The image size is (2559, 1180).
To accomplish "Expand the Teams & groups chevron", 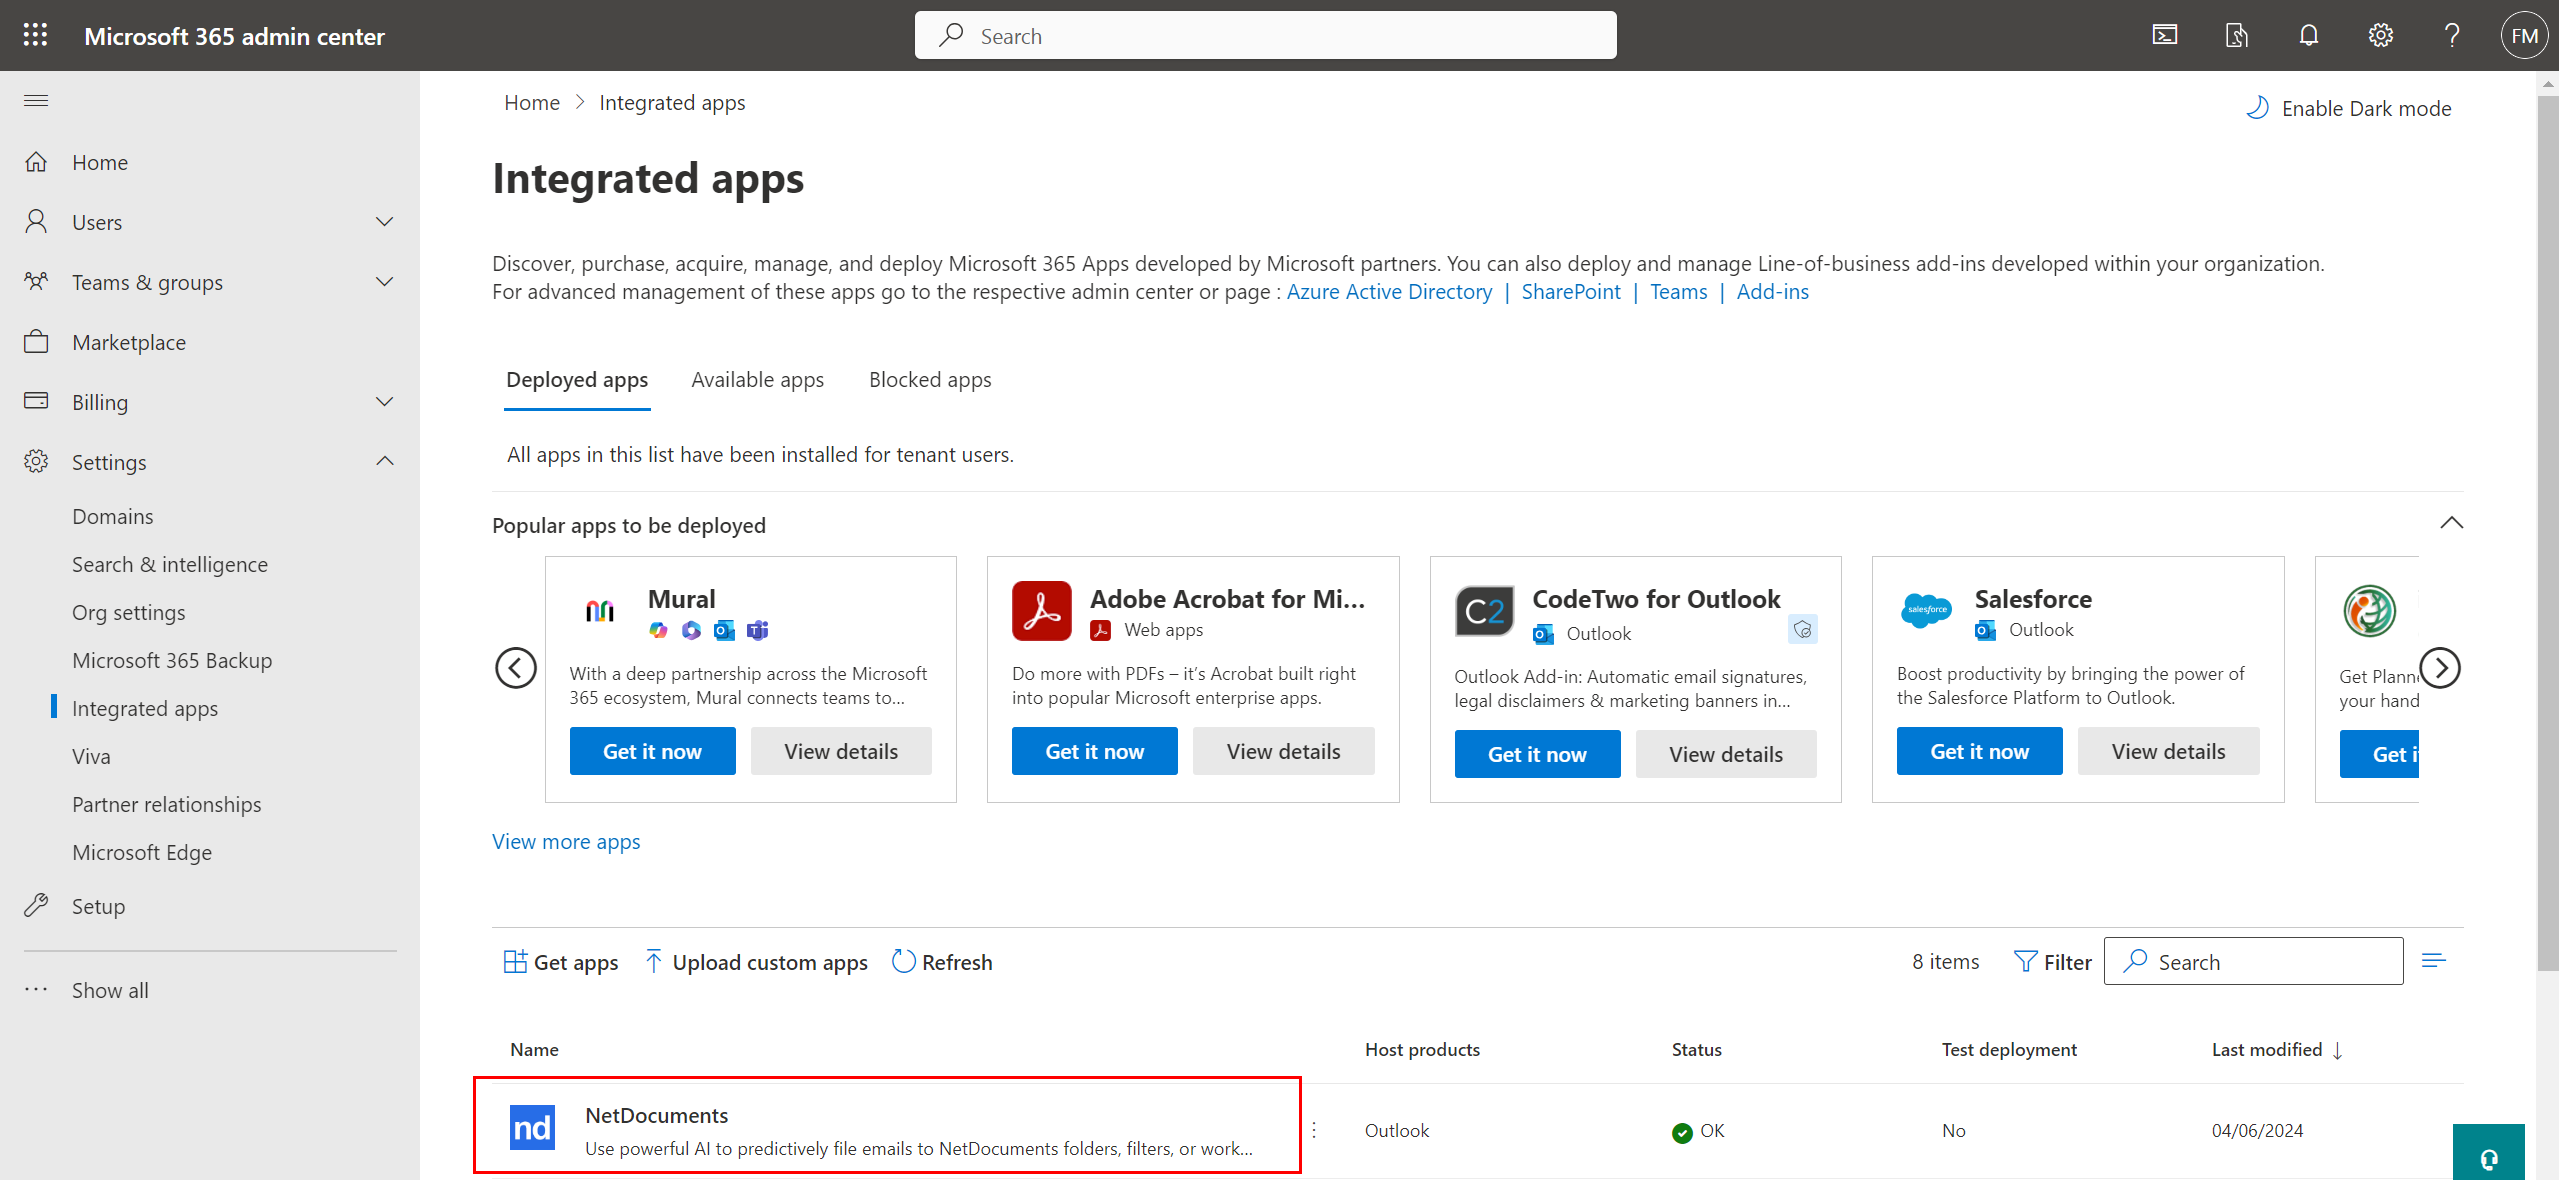I will coord(384,282).
